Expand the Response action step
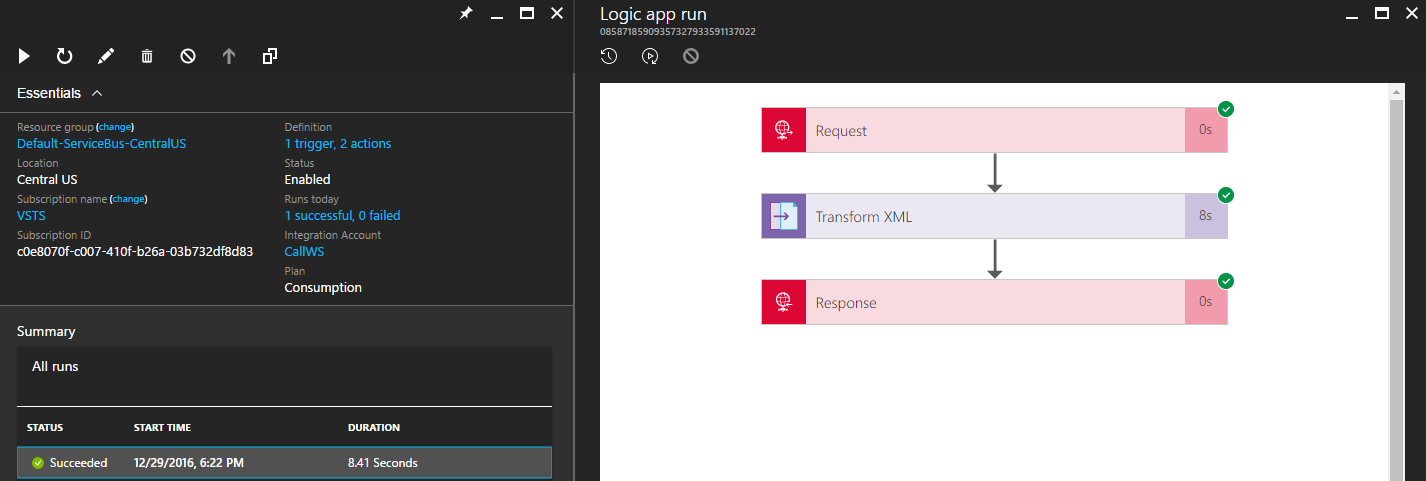The image size is (1426, 481). point(994,302)
